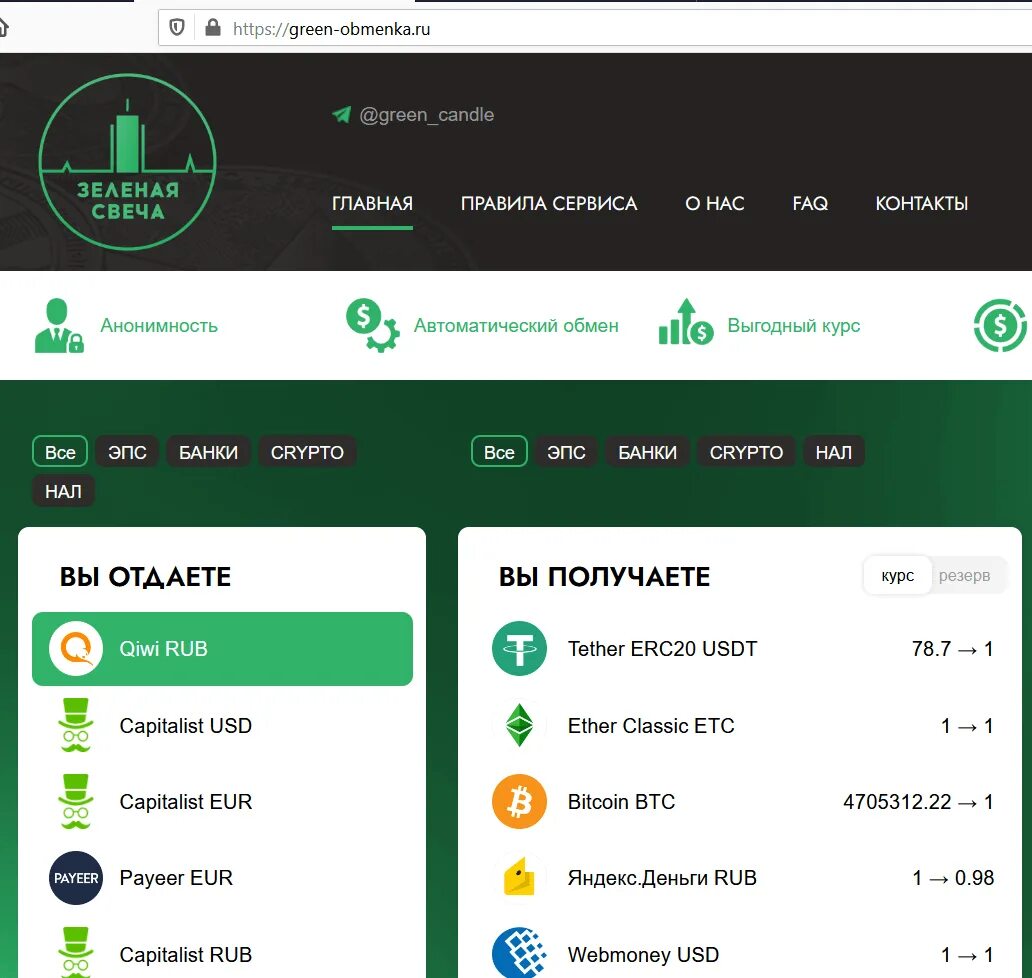Click the 78.7 → 1 rate
The width and height of the screenshot is (1032, 978).
point(952,649)
